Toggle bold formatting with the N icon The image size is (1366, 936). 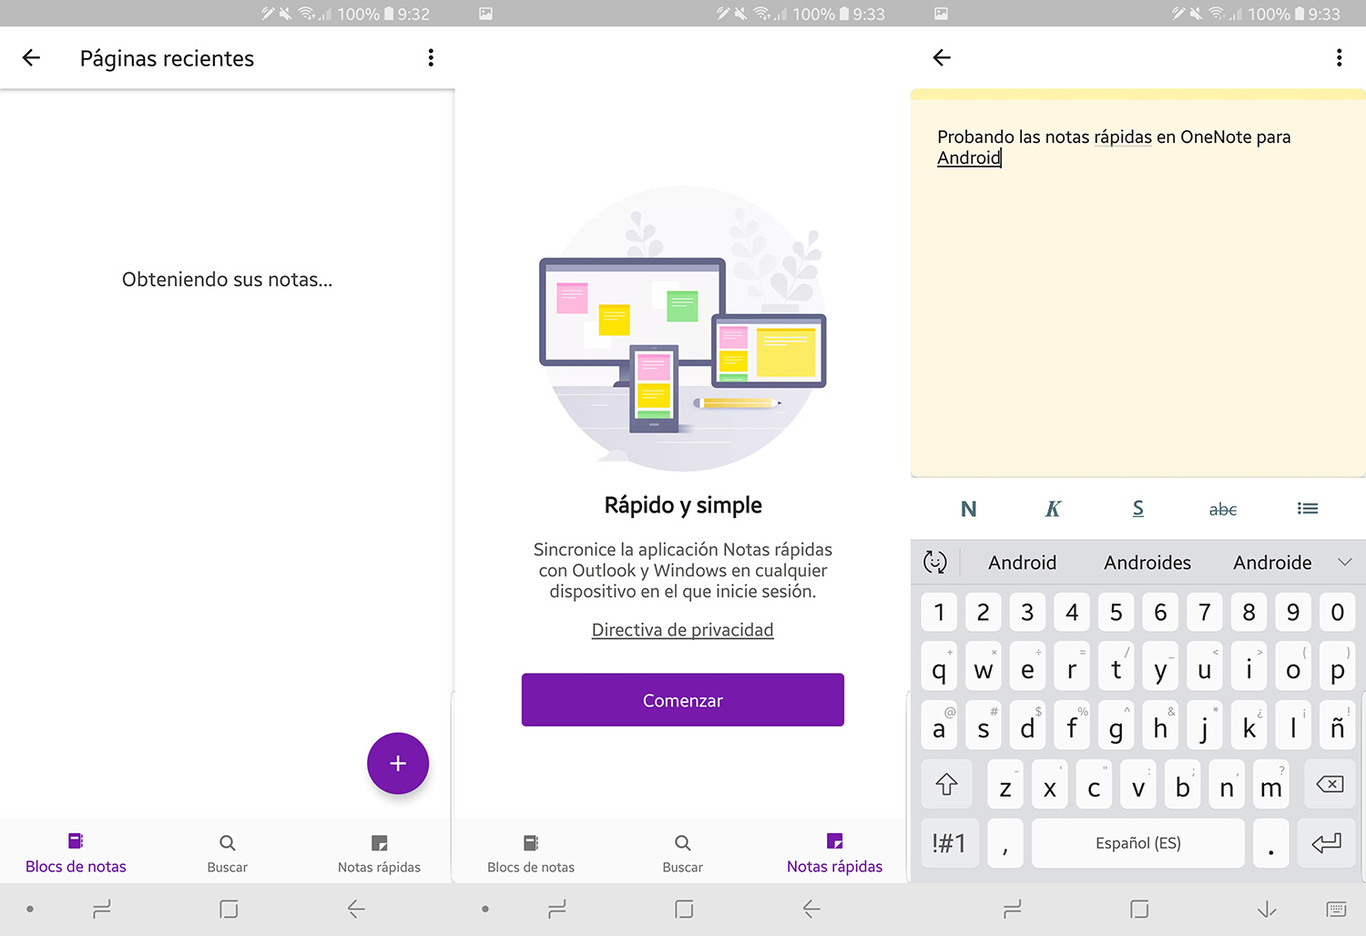(x=967, y=509)
